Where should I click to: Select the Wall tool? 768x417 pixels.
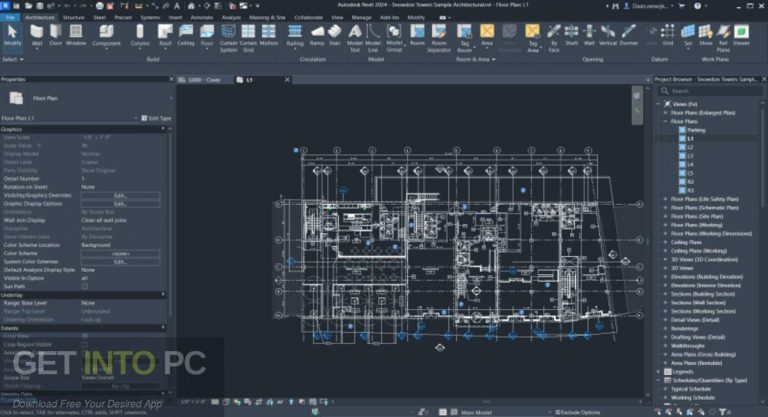[x=37, y=35]
